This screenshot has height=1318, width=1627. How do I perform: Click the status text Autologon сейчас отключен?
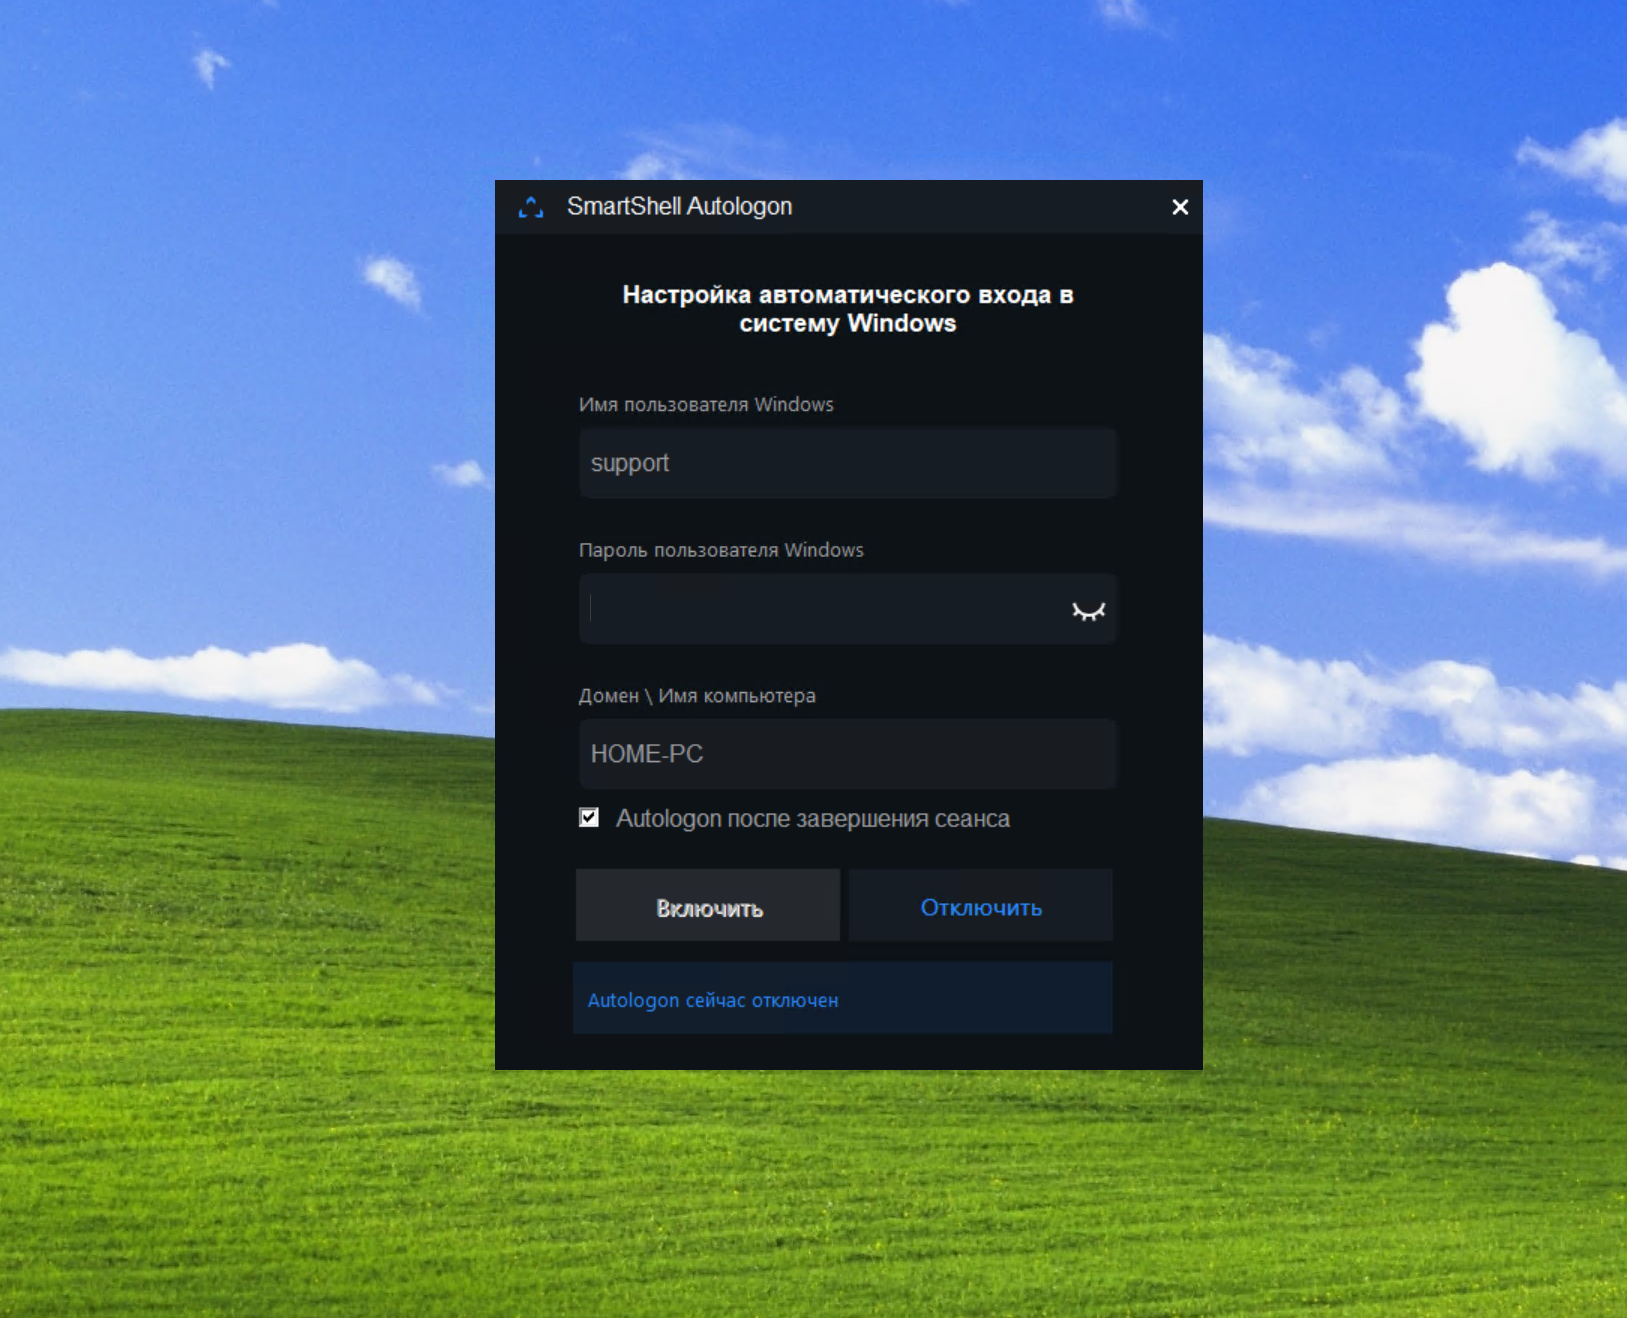pos(713,1000)
